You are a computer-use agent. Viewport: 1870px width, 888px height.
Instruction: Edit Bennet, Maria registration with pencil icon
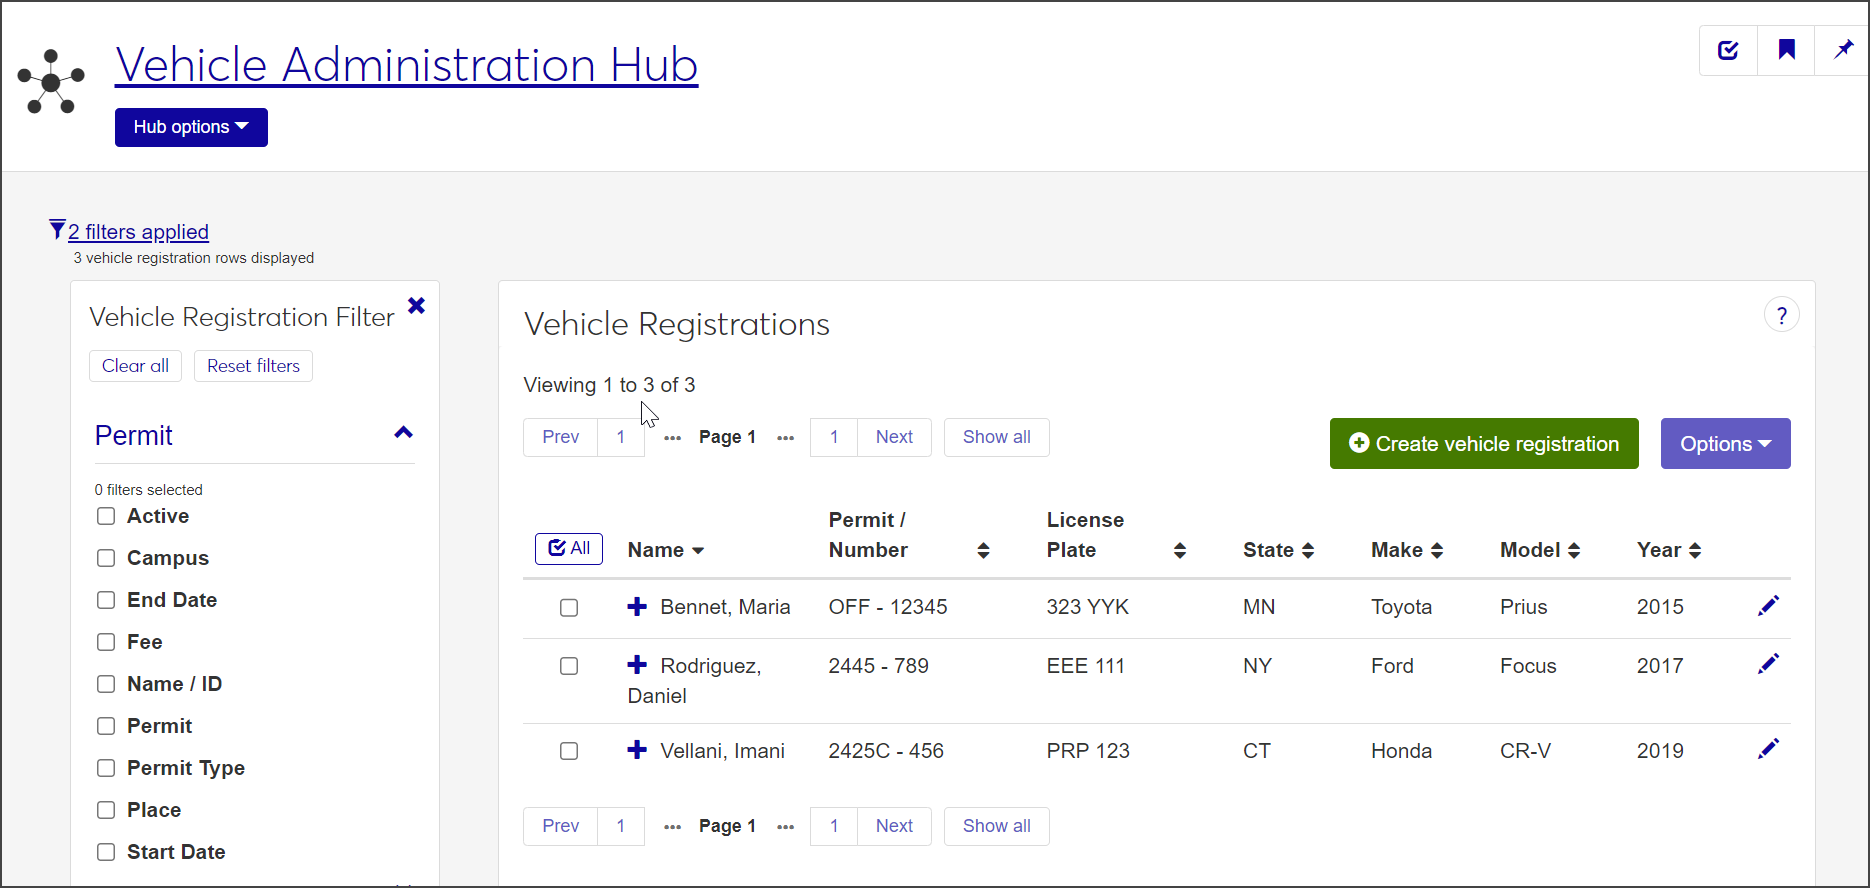coord(1768,606)
